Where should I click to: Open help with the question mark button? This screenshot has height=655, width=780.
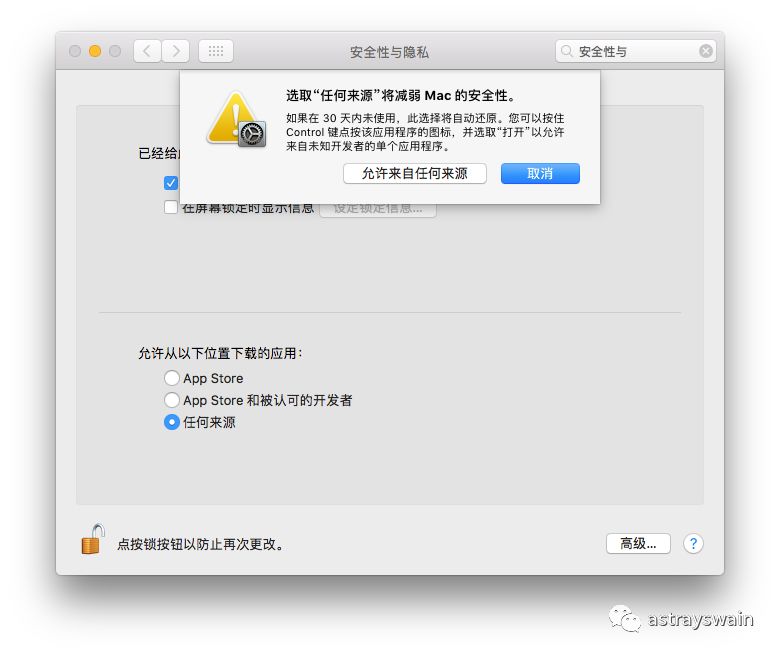tap(693, 544)
